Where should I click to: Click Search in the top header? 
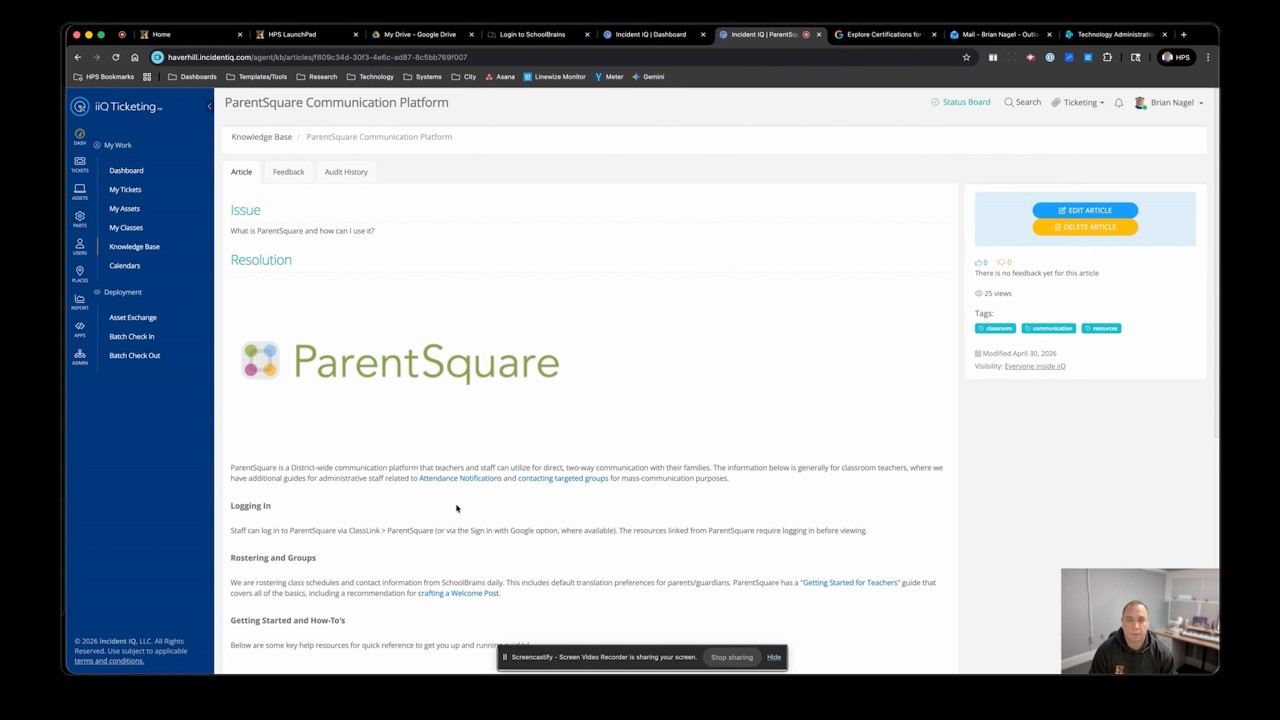(1023, 102)
